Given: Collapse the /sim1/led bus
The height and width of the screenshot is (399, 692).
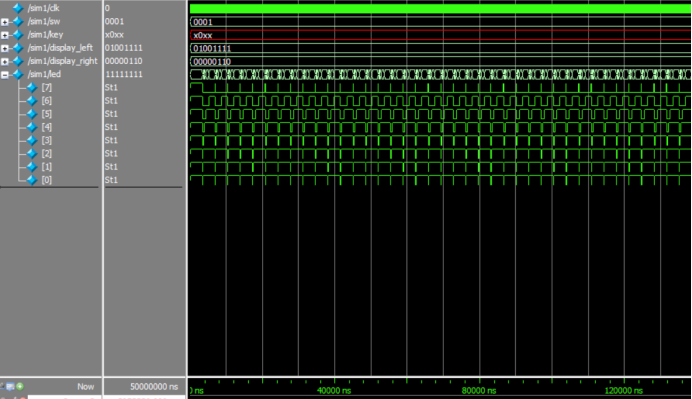Looking at the screenshot, I should (x=4, y=75).
